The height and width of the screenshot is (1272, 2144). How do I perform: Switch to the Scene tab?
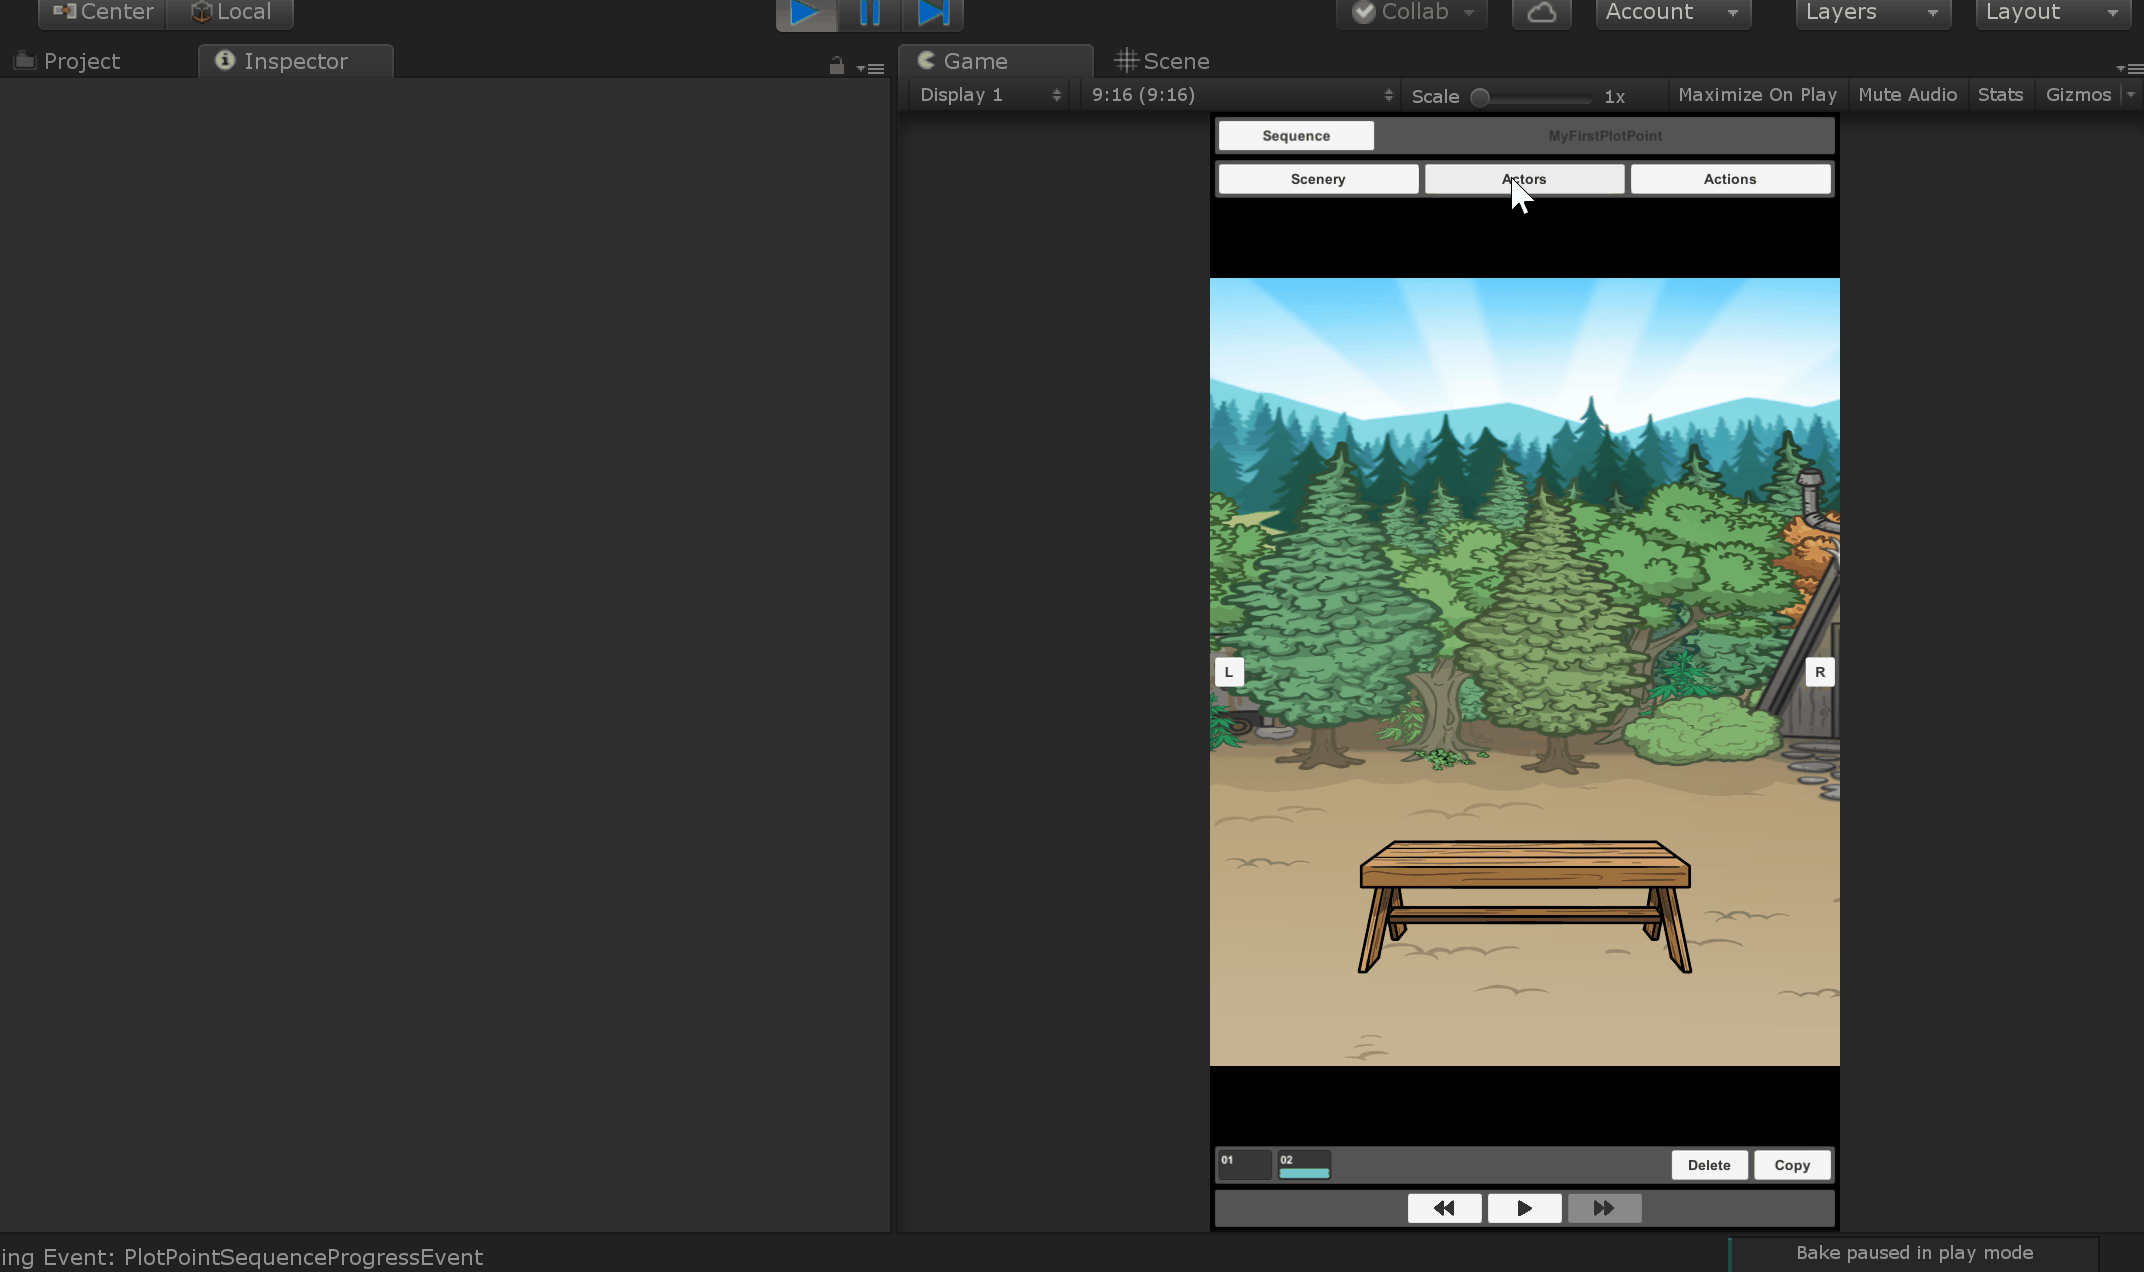1163,61
